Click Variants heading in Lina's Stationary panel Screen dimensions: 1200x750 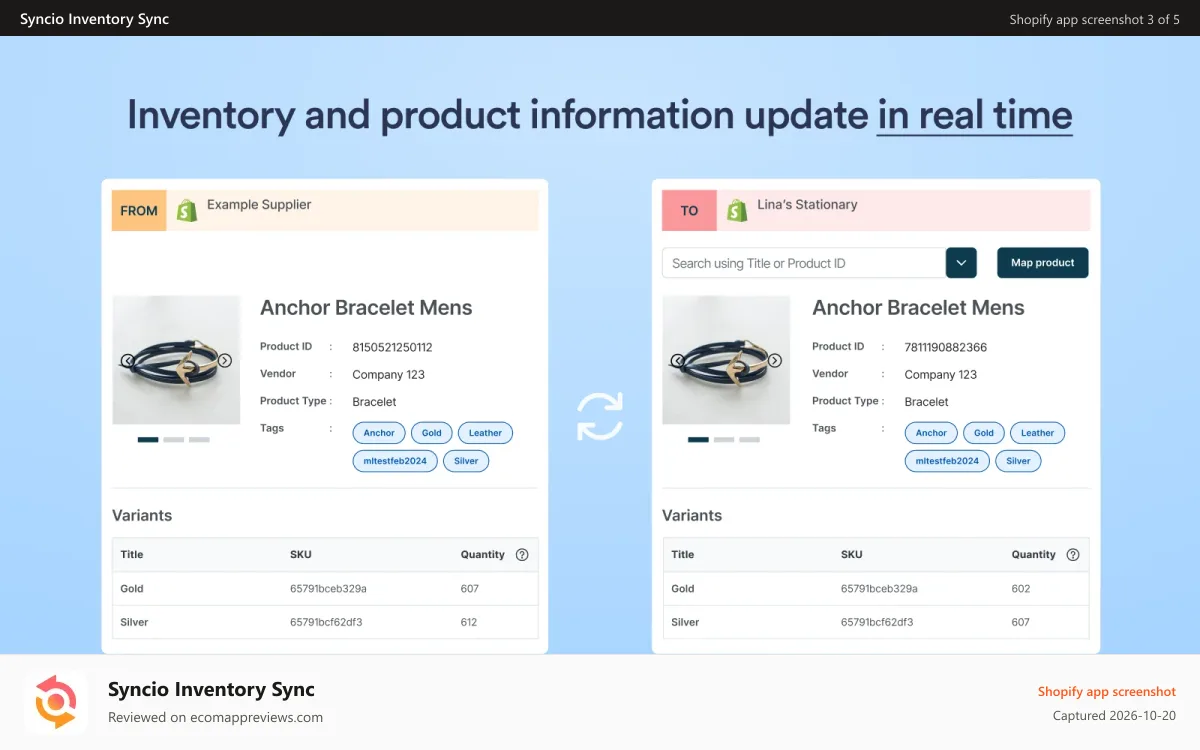(x=692, y=516)
